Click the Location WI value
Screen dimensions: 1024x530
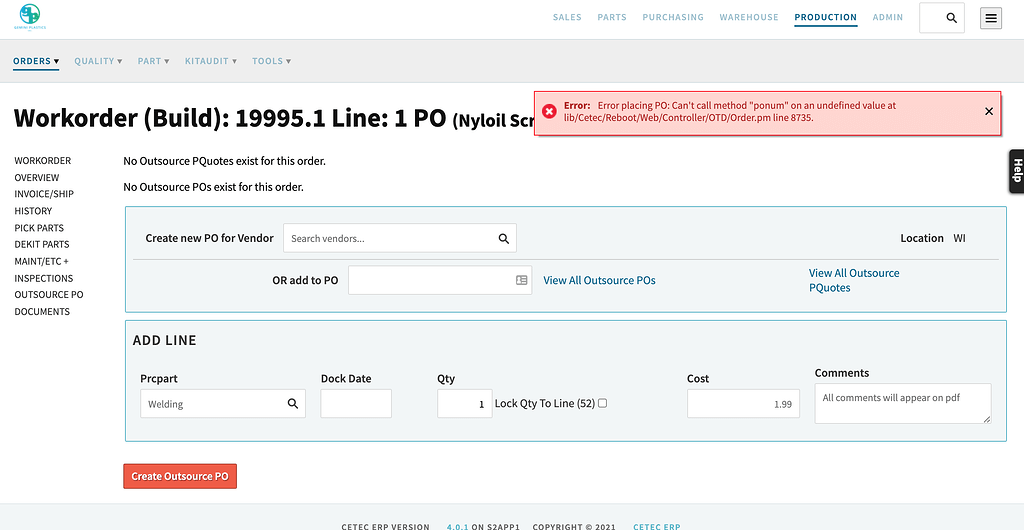[959, 238]
